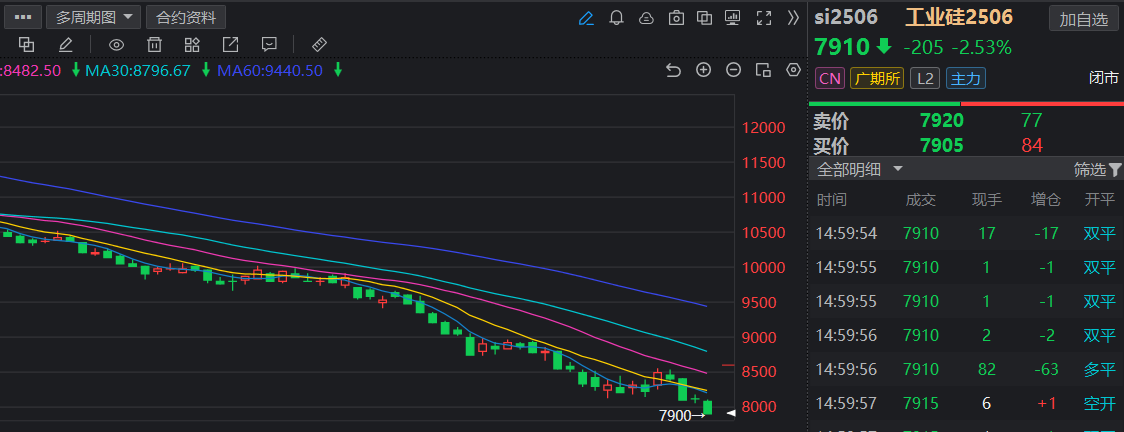This screenshot has height=432, width=1124.
Task: Open the price alert bell
Action: pyautogui.click(x=616, y=18)
